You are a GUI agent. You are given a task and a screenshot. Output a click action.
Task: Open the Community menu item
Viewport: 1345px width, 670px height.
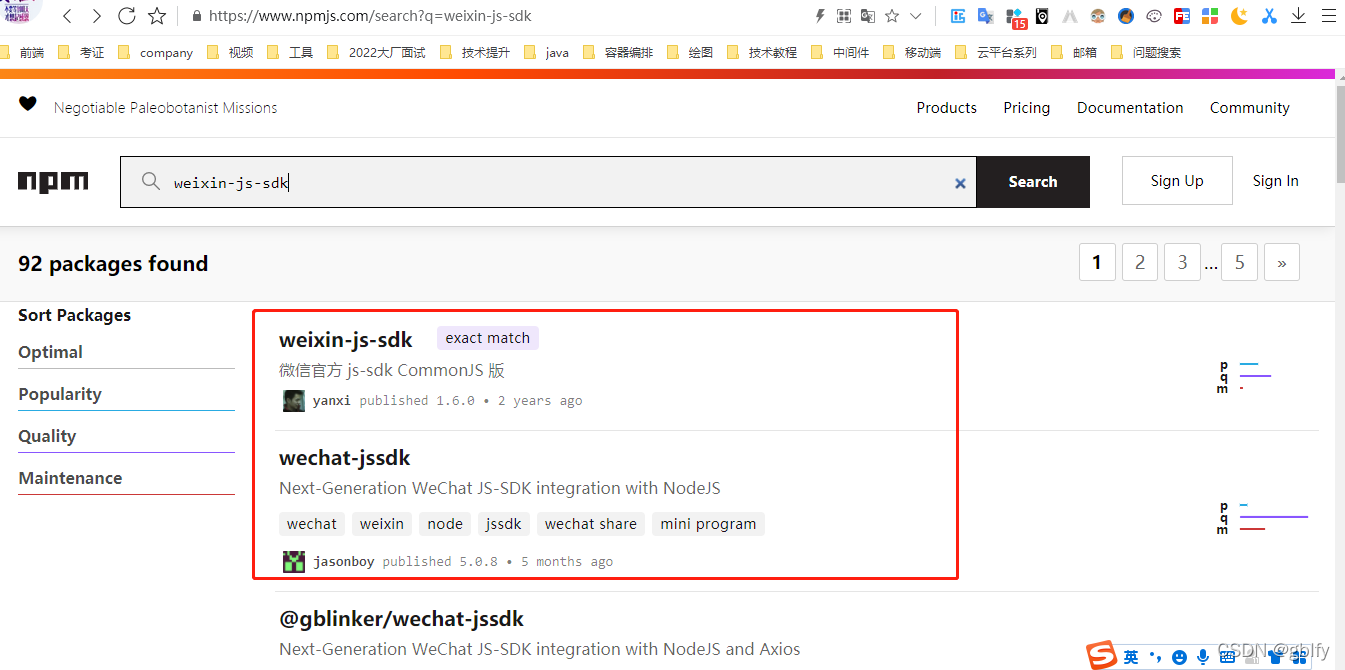1250,108
